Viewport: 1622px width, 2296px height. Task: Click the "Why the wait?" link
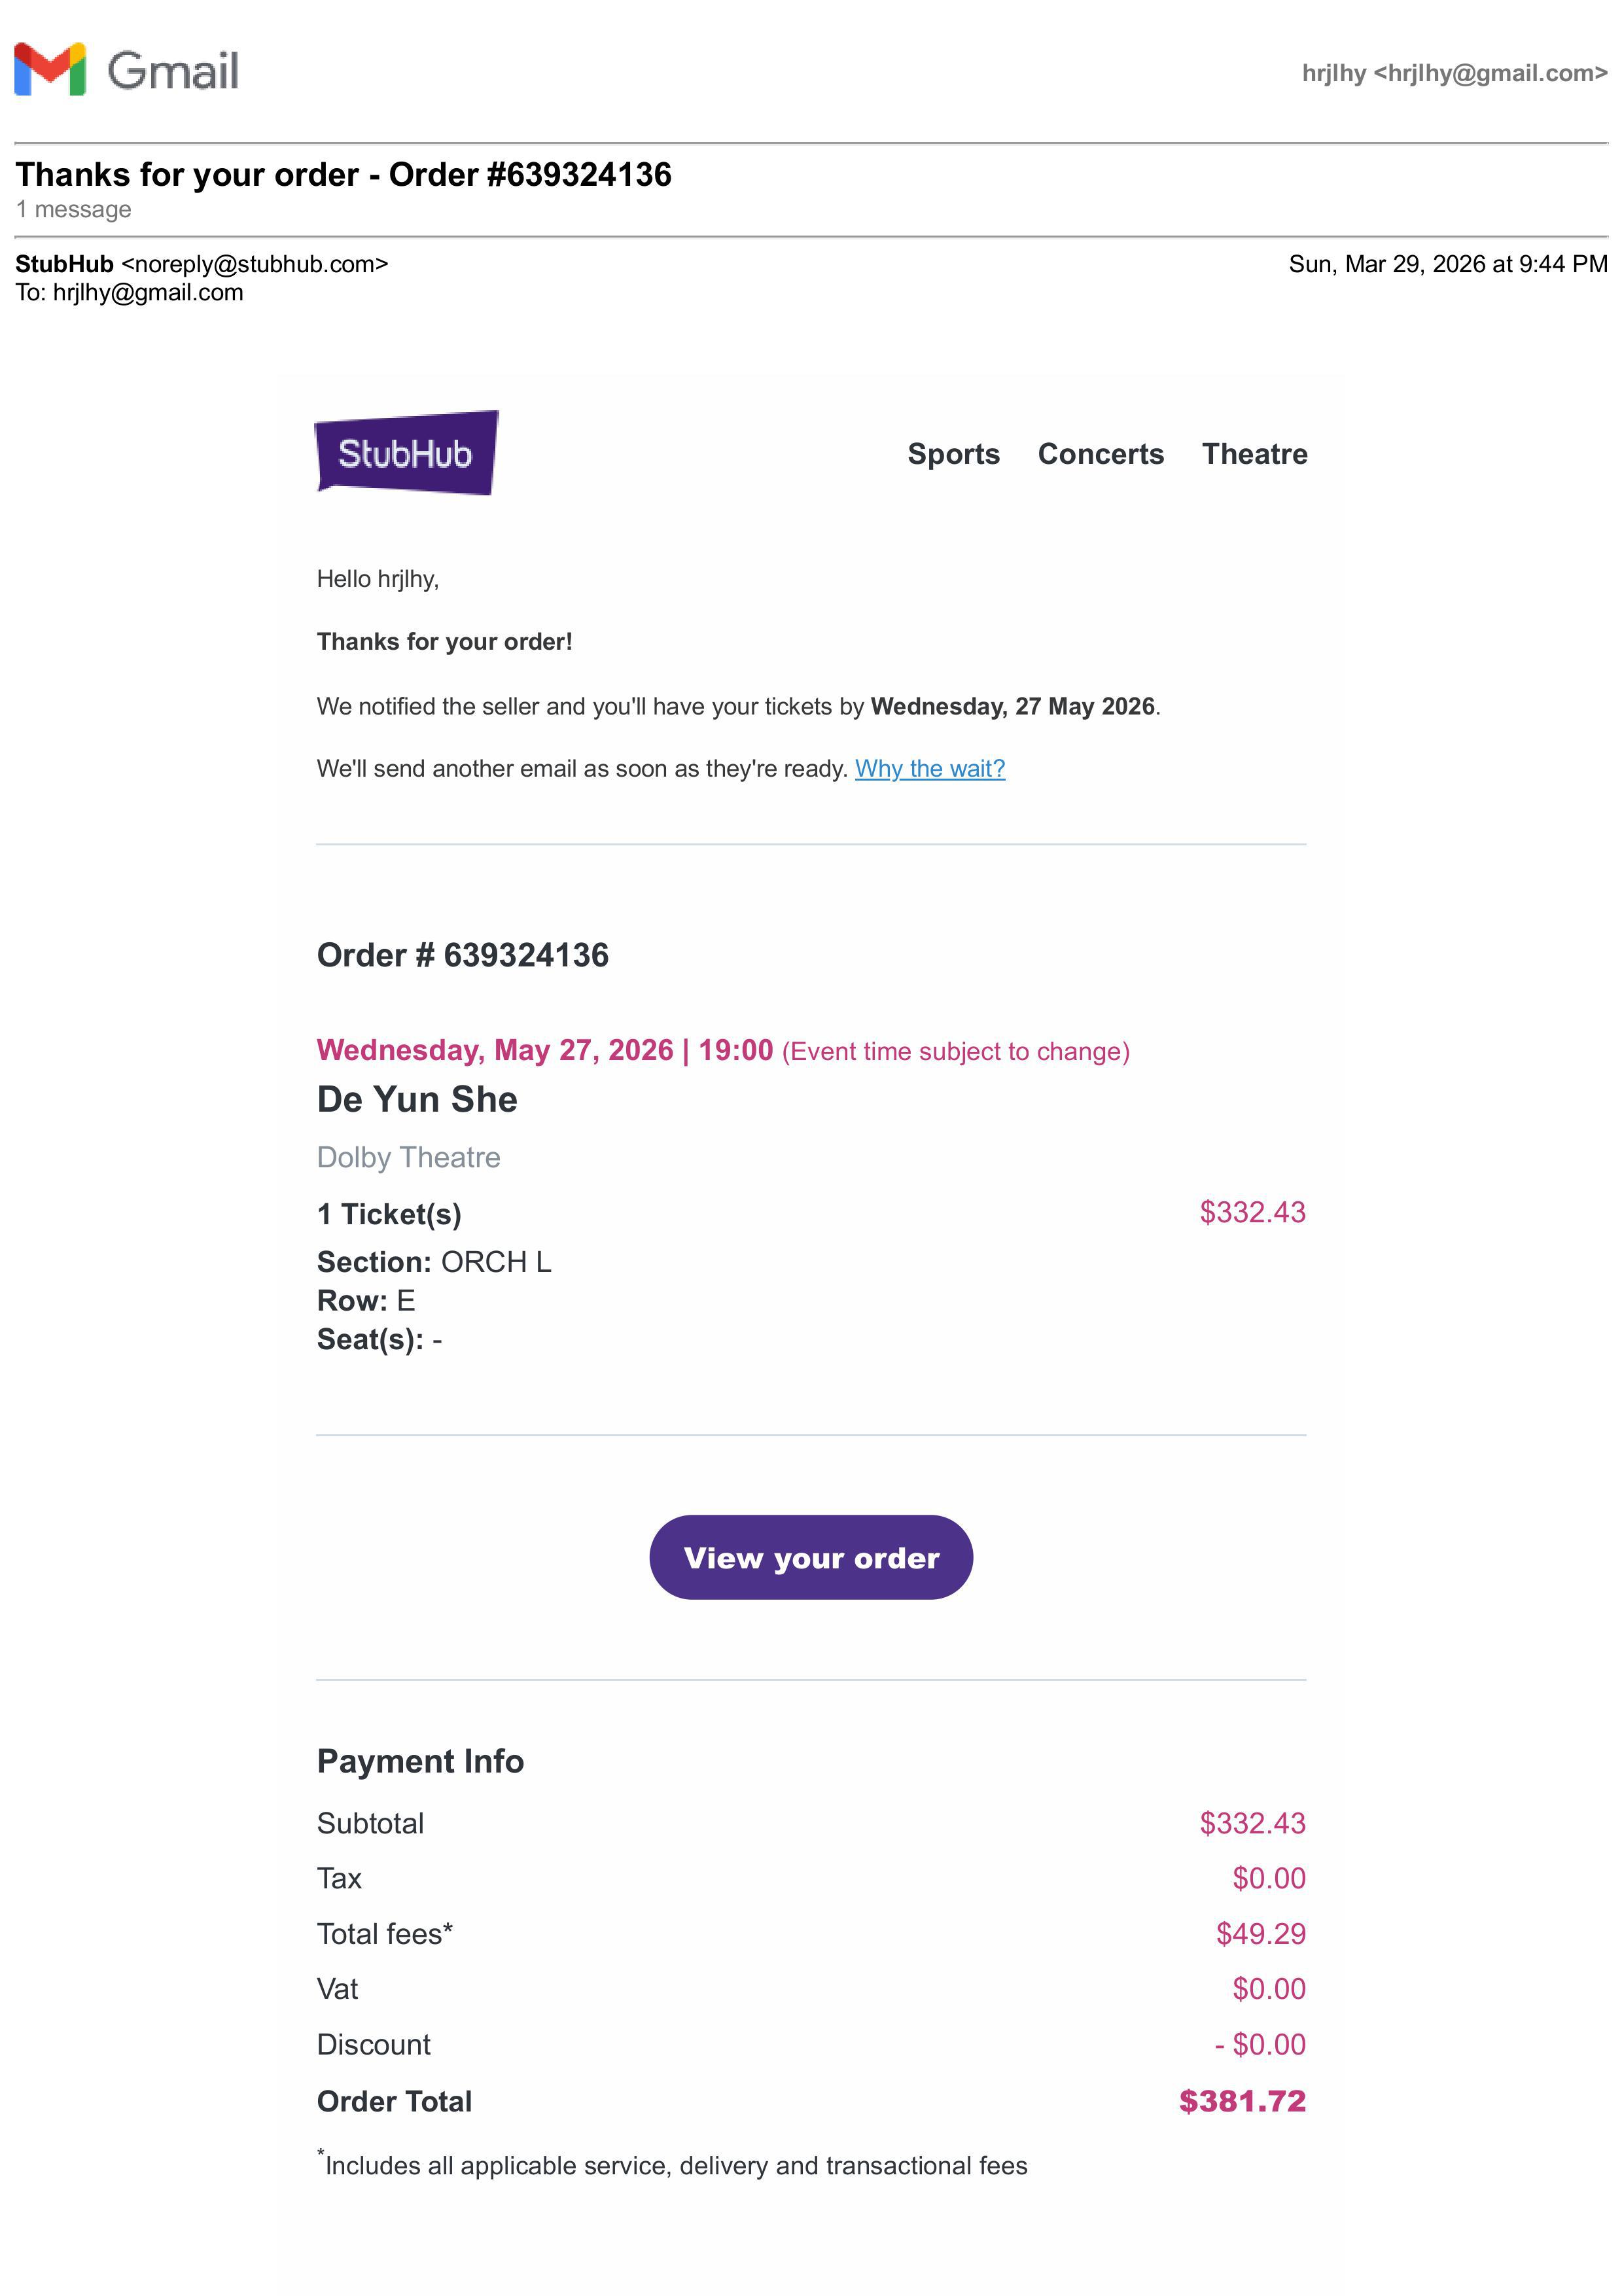tap(929, 768)
